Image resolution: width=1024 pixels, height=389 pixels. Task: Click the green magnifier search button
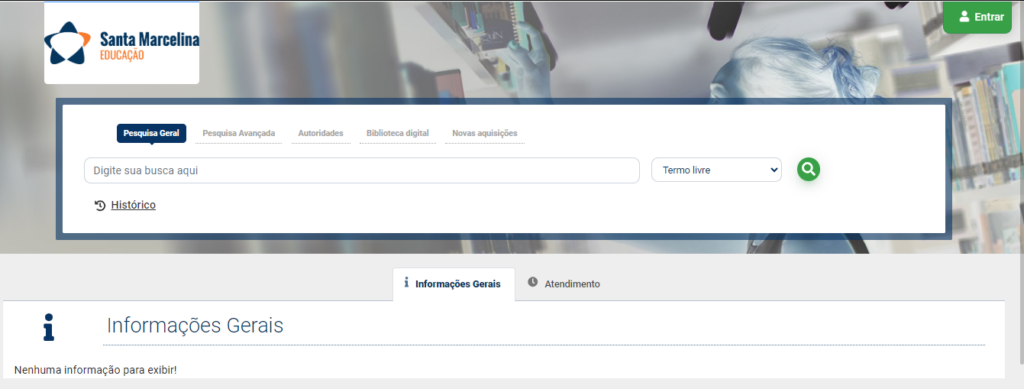click(808, 170)
